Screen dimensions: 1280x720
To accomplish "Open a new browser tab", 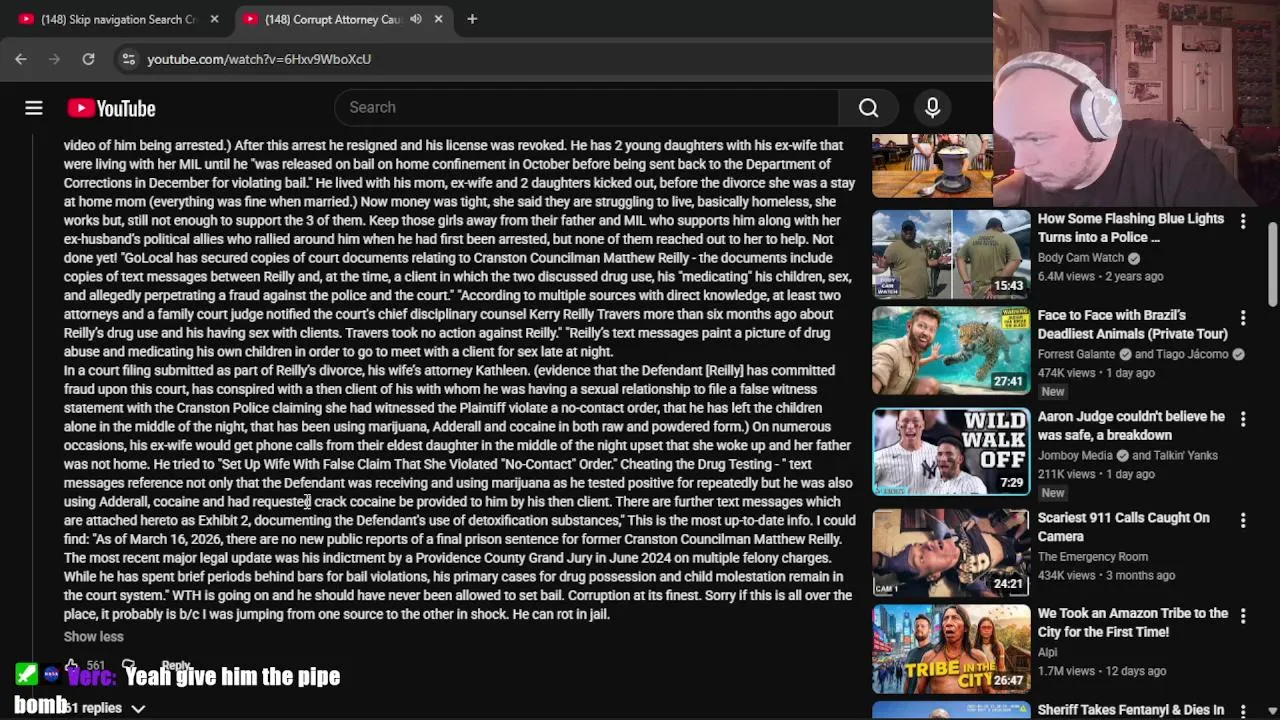I will point(472,19).
